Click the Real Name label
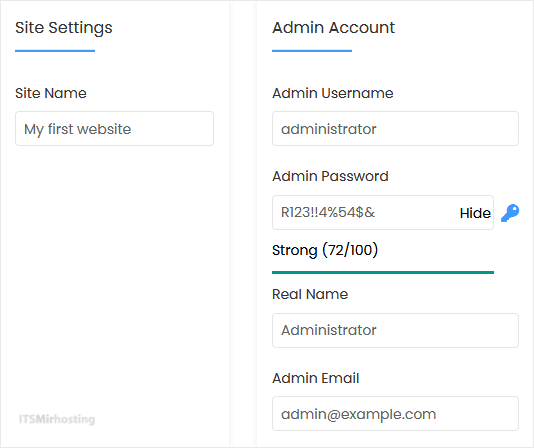The width and height of the screenshot is (534, 448). tap(310, 294)
